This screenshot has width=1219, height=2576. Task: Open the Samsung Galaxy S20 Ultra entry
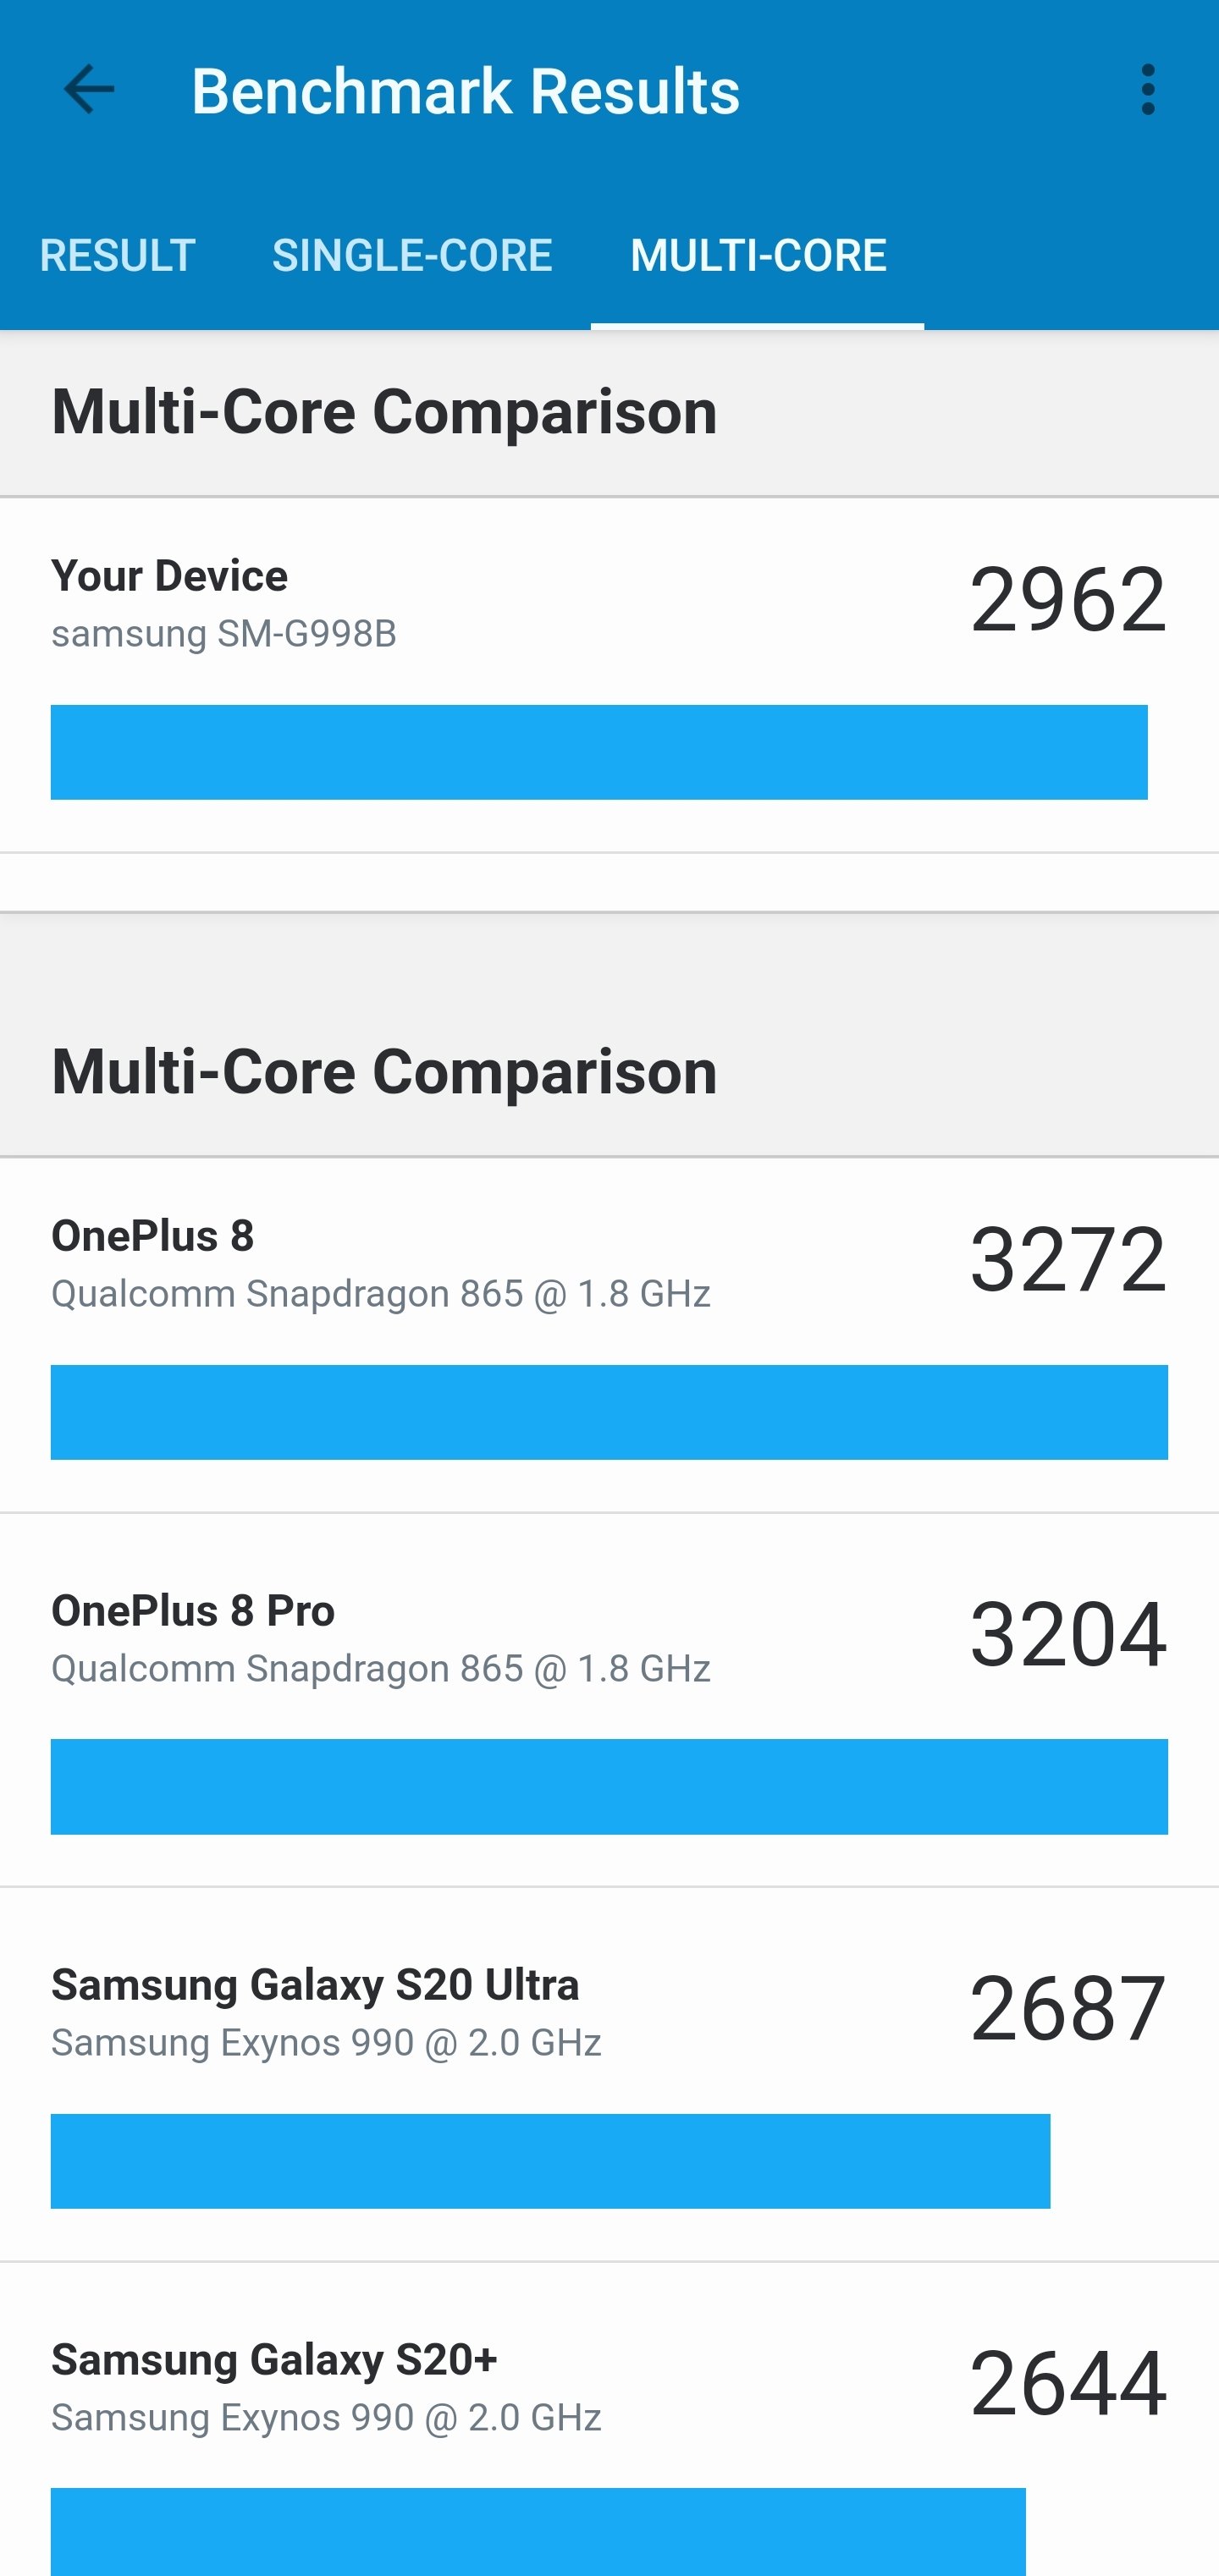click(315, 1985)
